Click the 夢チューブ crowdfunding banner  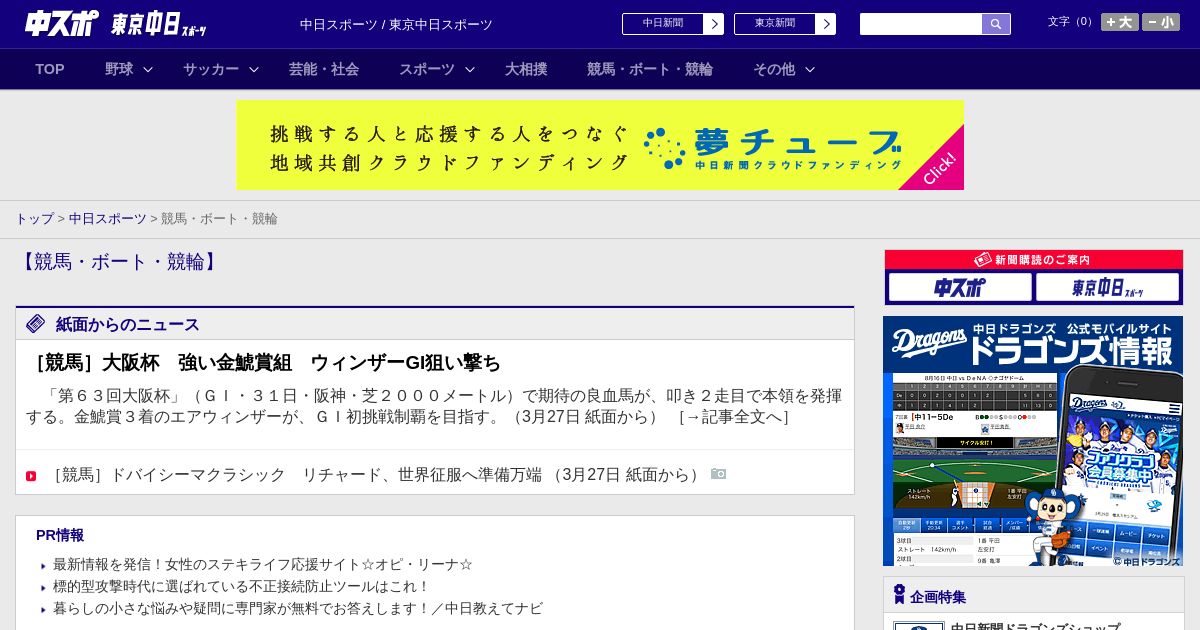[x=600, y=145]
